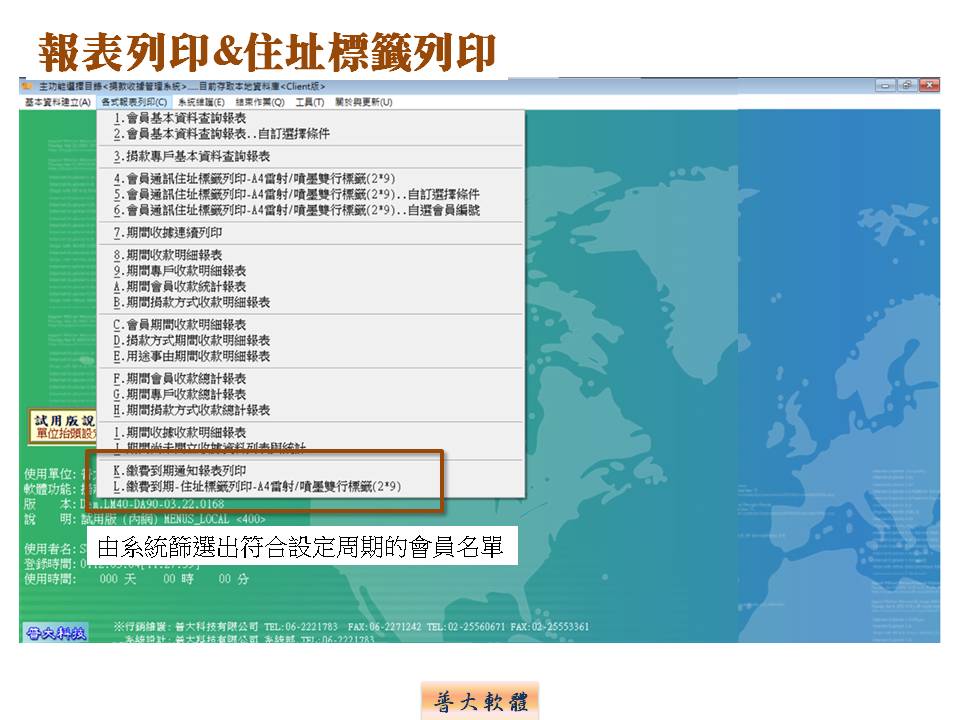Select E.用途事由期間收款明細報表
This screenshot has height=720, width=960.
point(310,356)
